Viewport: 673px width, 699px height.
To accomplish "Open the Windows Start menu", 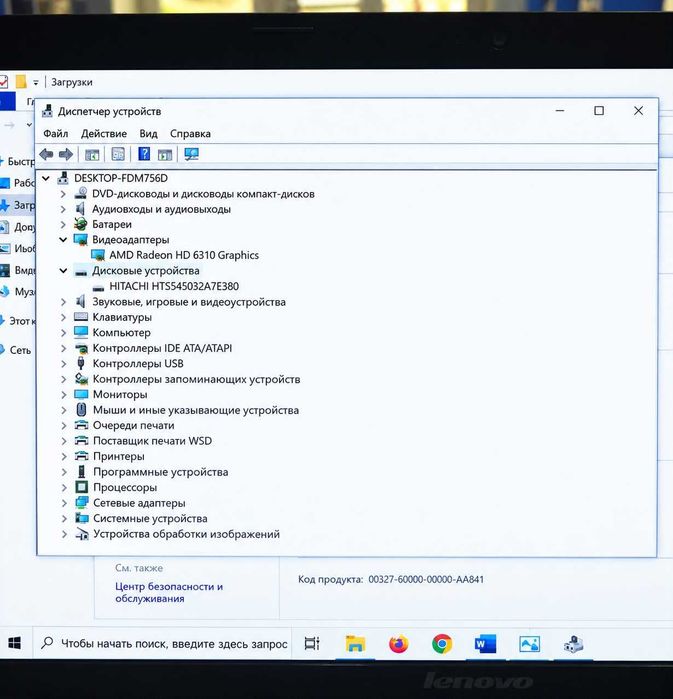I will [15, 643].
